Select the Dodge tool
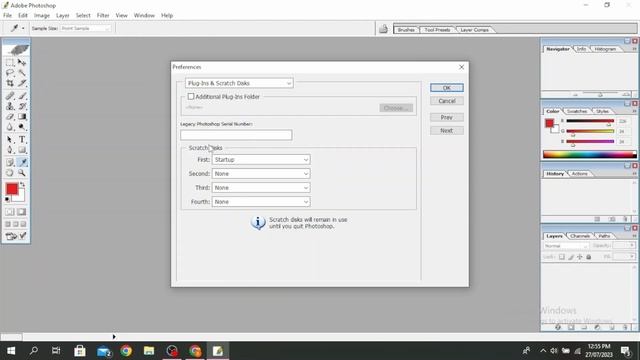Screen dimensions: 640x360 [22, 127]
